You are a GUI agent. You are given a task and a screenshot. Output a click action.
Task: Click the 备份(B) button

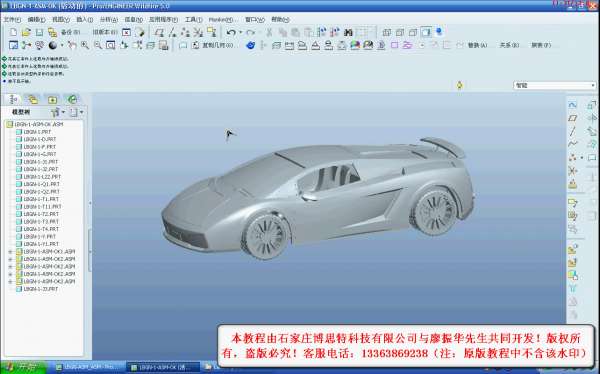(x=70, y=33)
